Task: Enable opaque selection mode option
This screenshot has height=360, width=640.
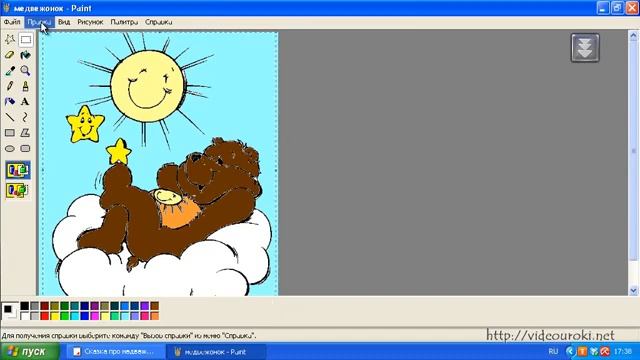Action: click(x=18, y=170)
